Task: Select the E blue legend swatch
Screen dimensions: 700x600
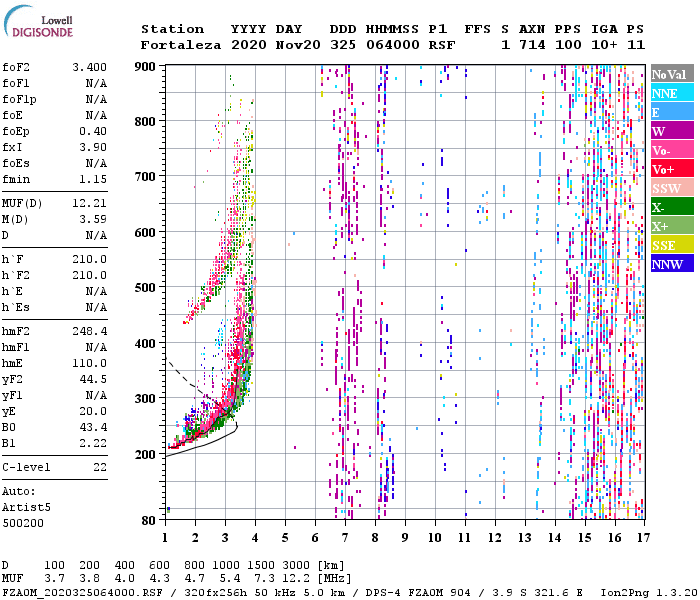Action: [672, 112]
